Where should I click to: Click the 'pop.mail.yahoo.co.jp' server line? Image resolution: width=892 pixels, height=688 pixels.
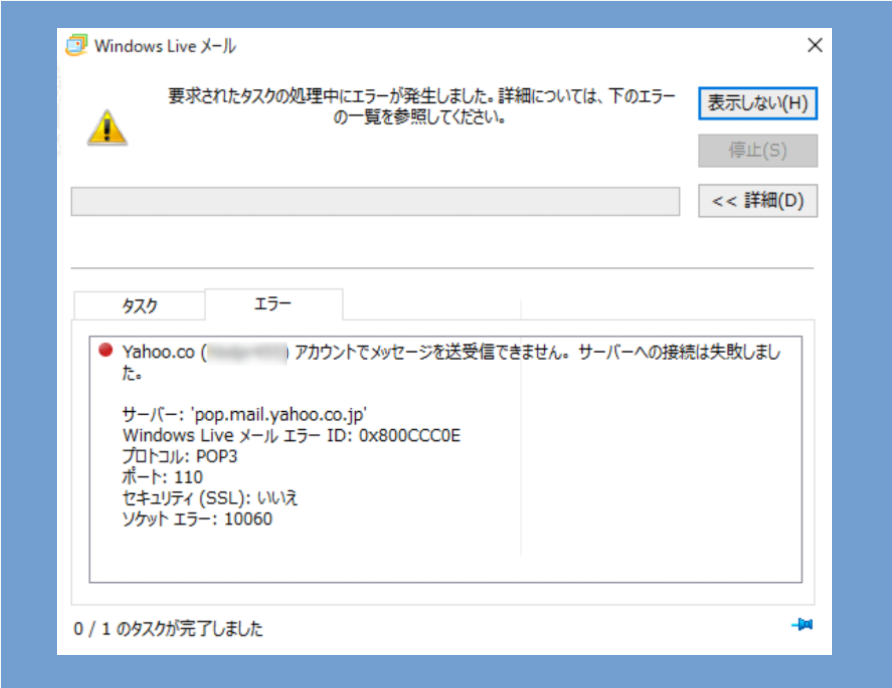click(251, 414)
